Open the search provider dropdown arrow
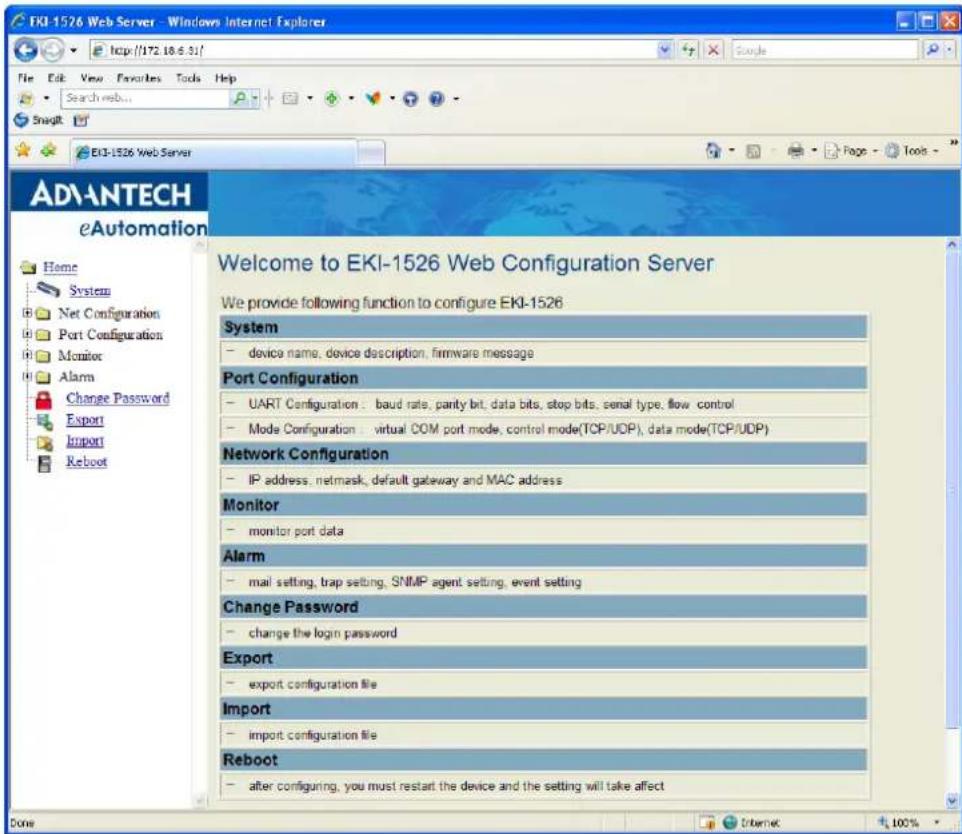Viewport: 962px width, 834px height. point(950,50)
